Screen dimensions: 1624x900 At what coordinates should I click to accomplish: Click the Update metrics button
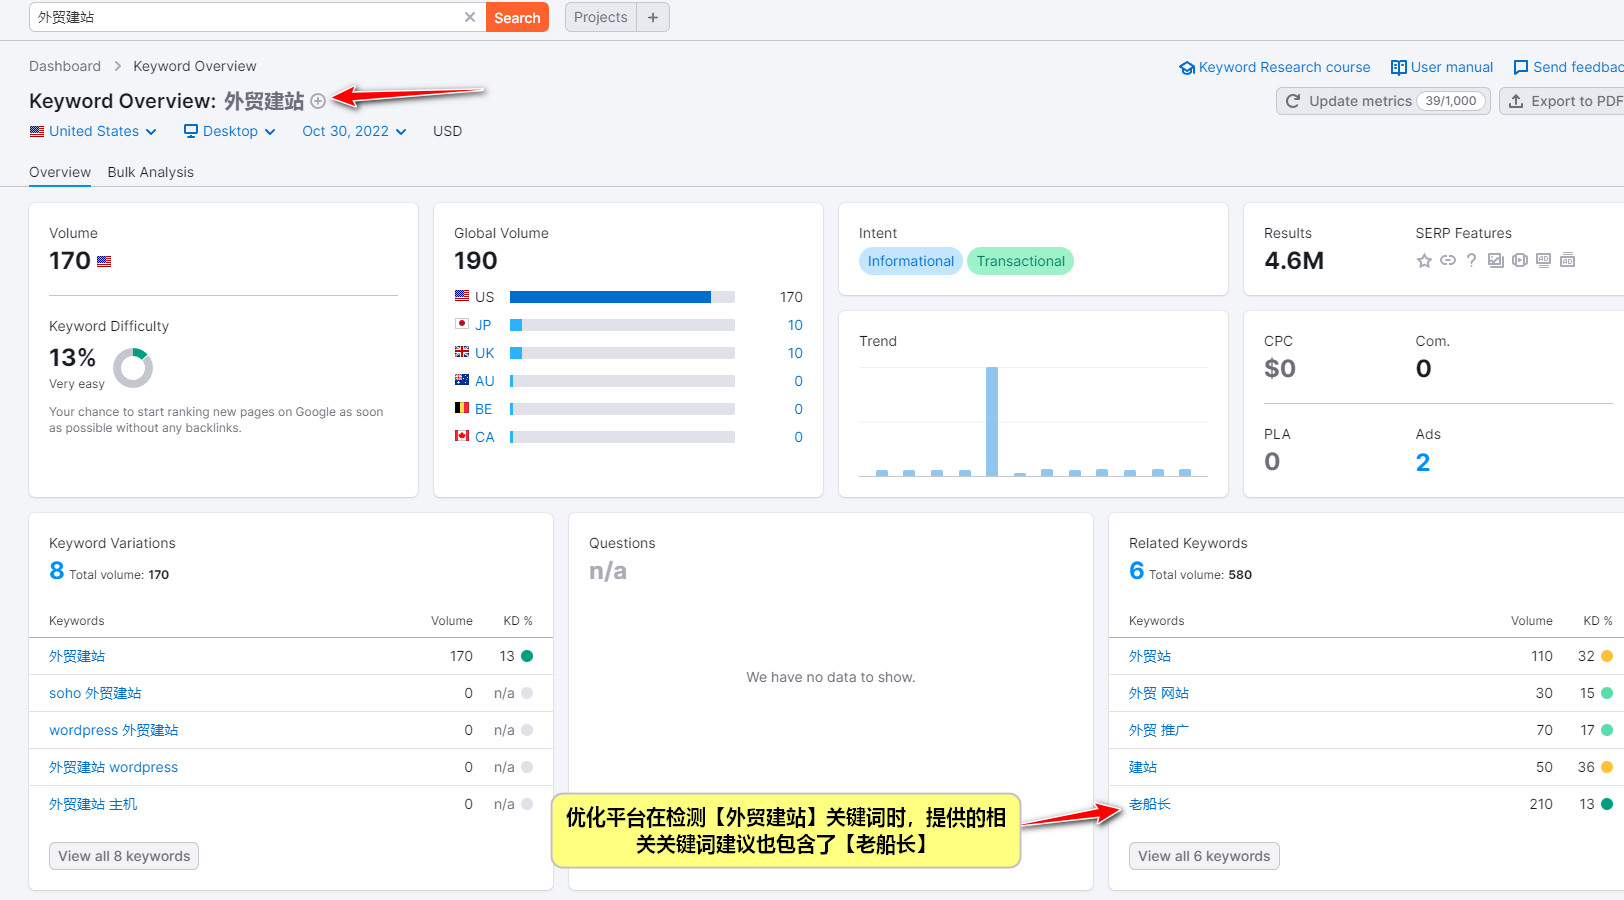click(x=1382, y=101)
